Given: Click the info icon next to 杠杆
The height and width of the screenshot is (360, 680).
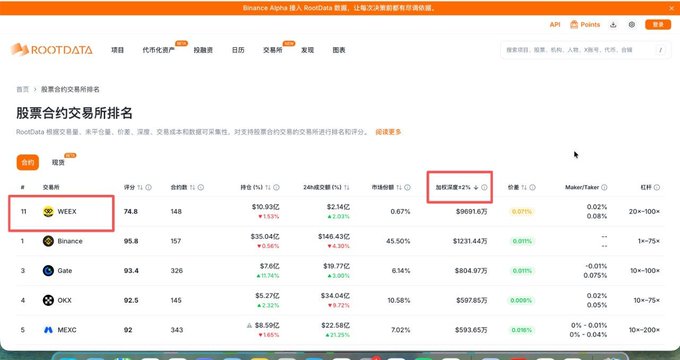Looking at the screenshot, I should point(657,187).
